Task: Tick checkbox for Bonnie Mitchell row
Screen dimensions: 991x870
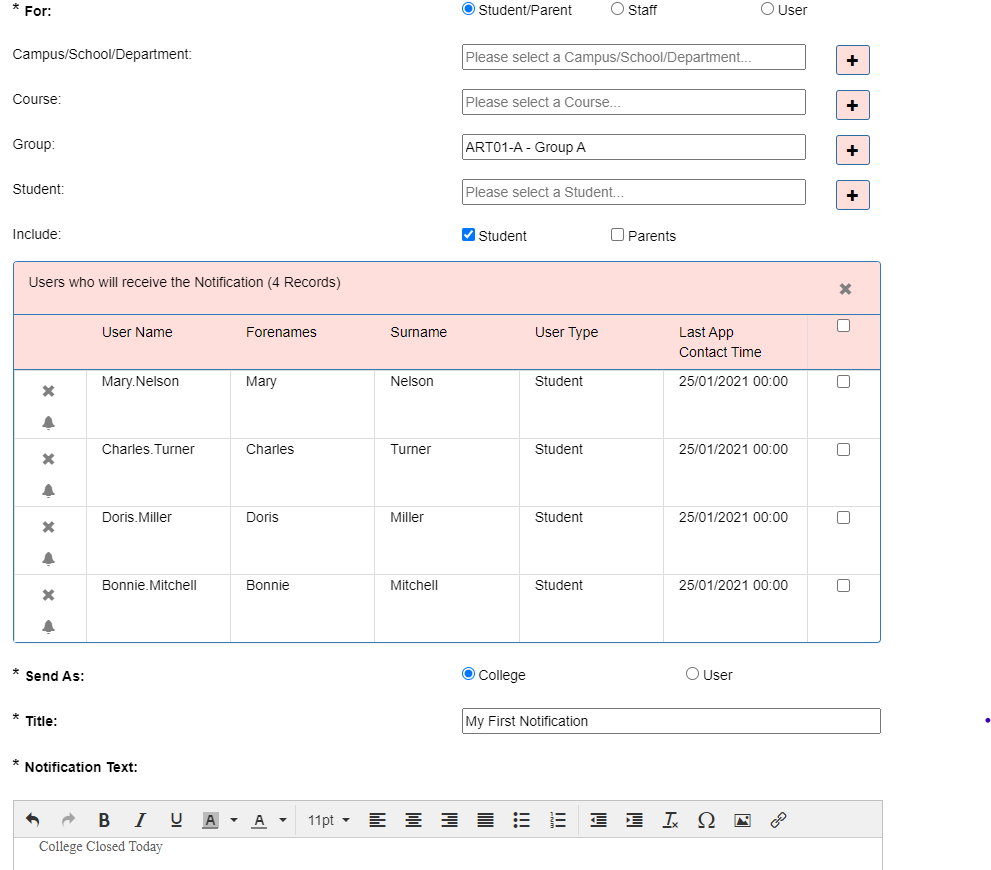Action: click(x=843, y=586)
